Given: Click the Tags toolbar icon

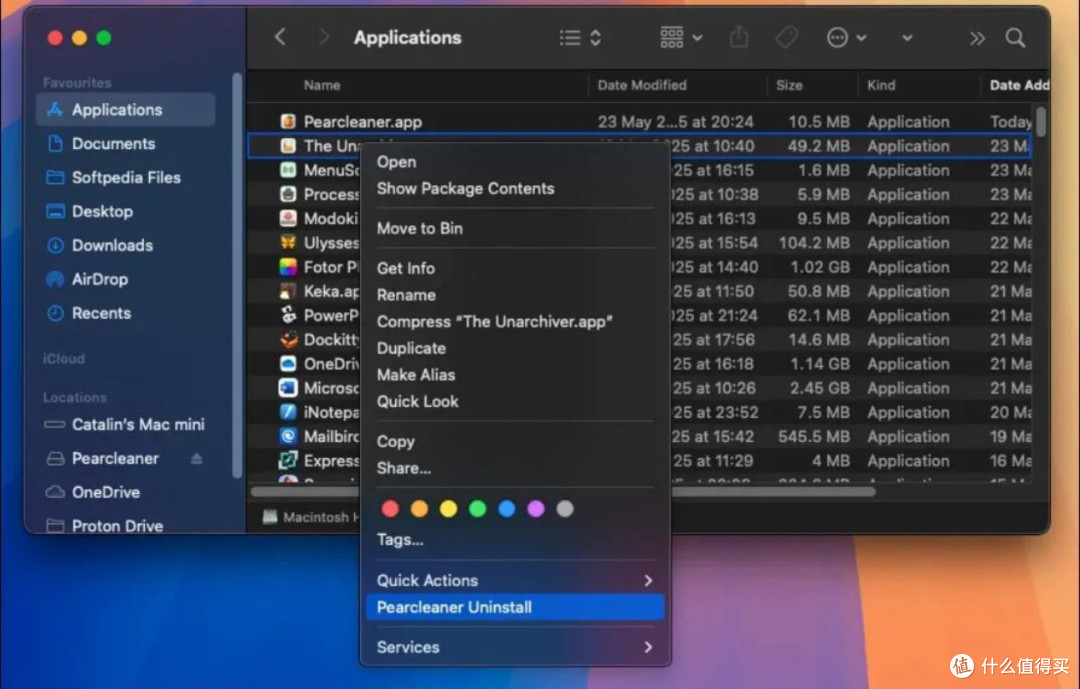Looking at the screenshot, I should tap(787, 37).
